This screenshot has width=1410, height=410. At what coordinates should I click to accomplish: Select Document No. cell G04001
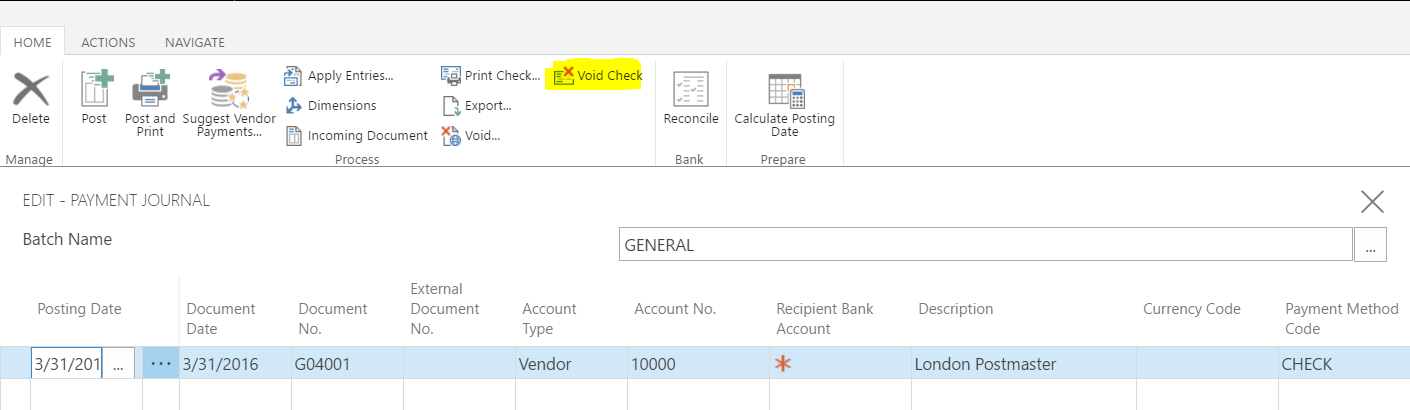pos(347,364)
